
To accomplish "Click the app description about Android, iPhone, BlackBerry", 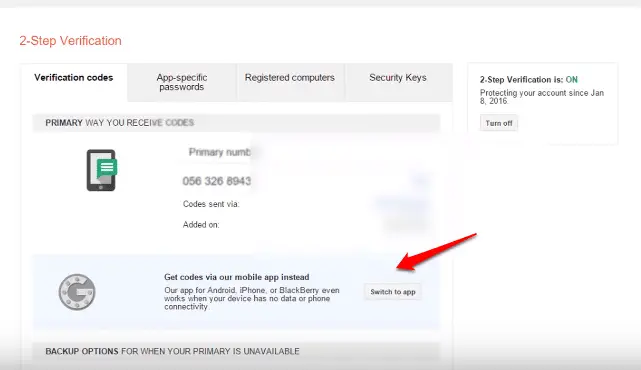I will [251, 298].
